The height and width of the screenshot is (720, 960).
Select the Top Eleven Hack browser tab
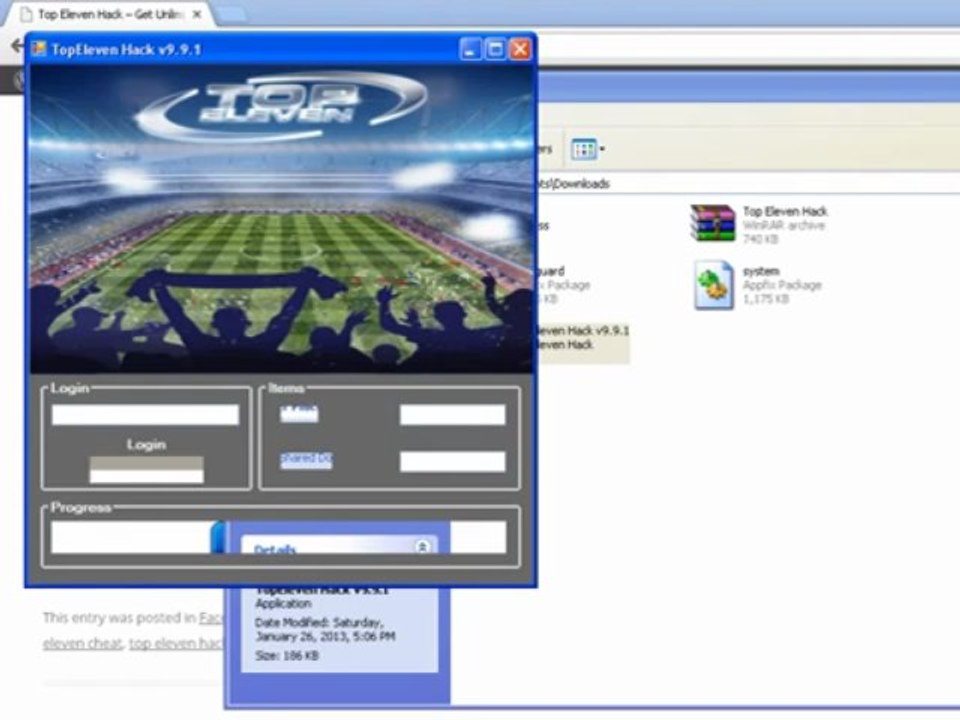(110, 14)
